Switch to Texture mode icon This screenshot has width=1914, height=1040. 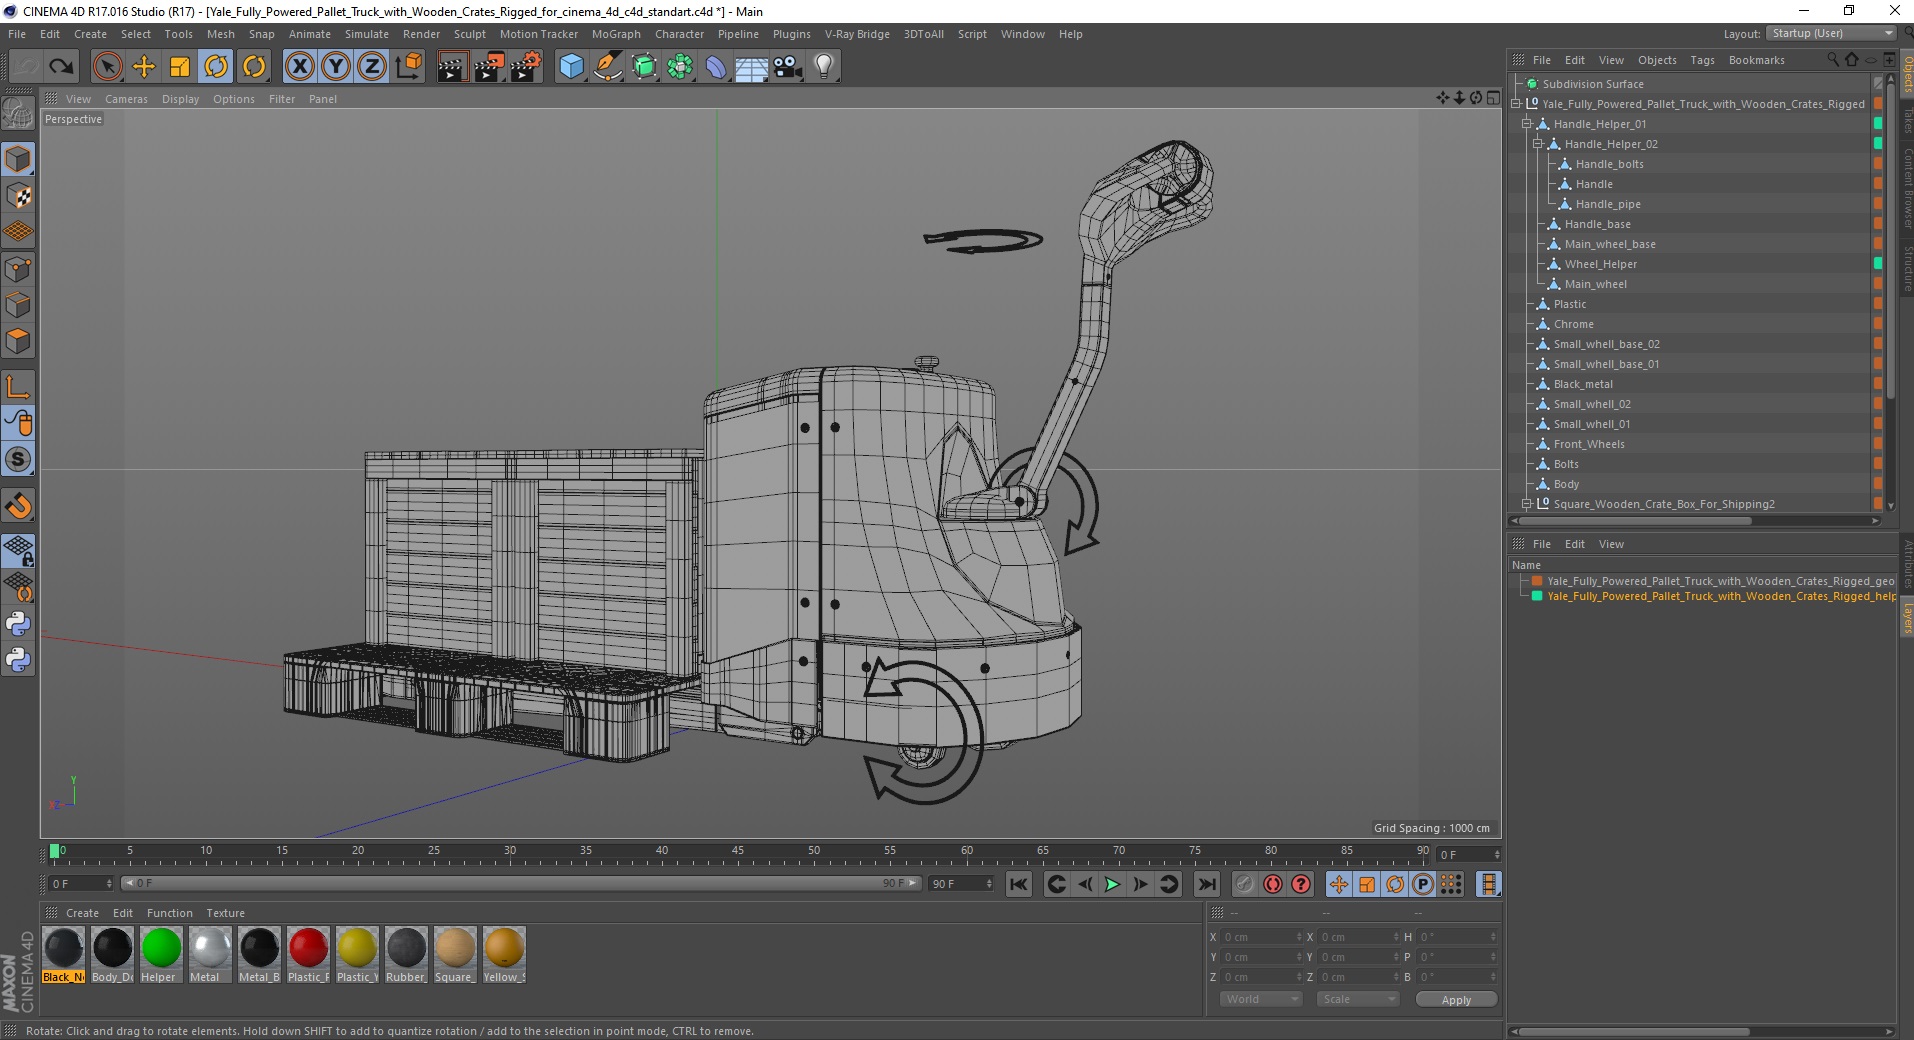(x=18, y=196)
